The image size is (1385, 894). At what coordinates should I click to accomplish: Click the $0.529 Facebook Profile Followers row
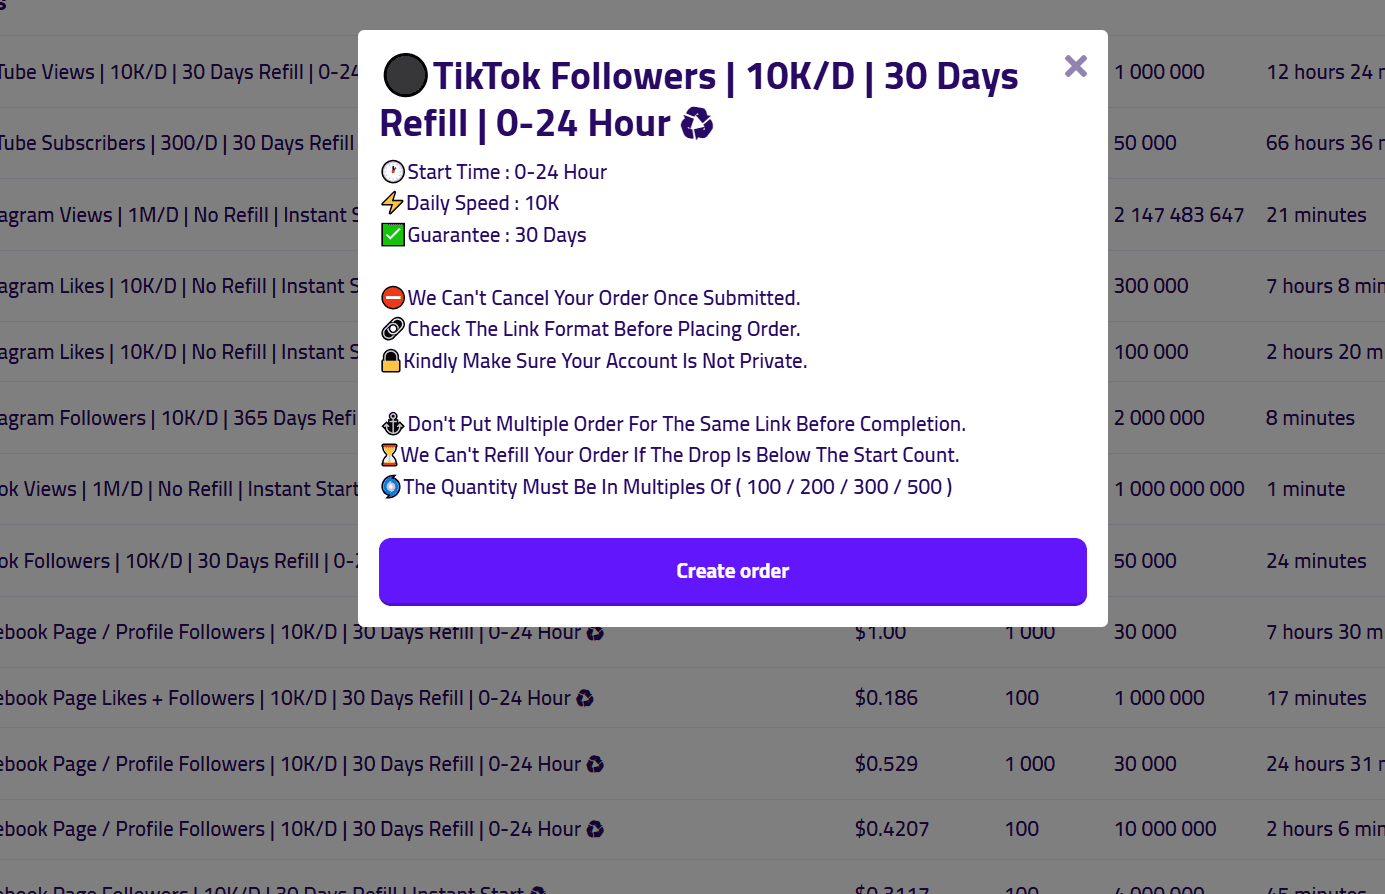click(692, 764)
